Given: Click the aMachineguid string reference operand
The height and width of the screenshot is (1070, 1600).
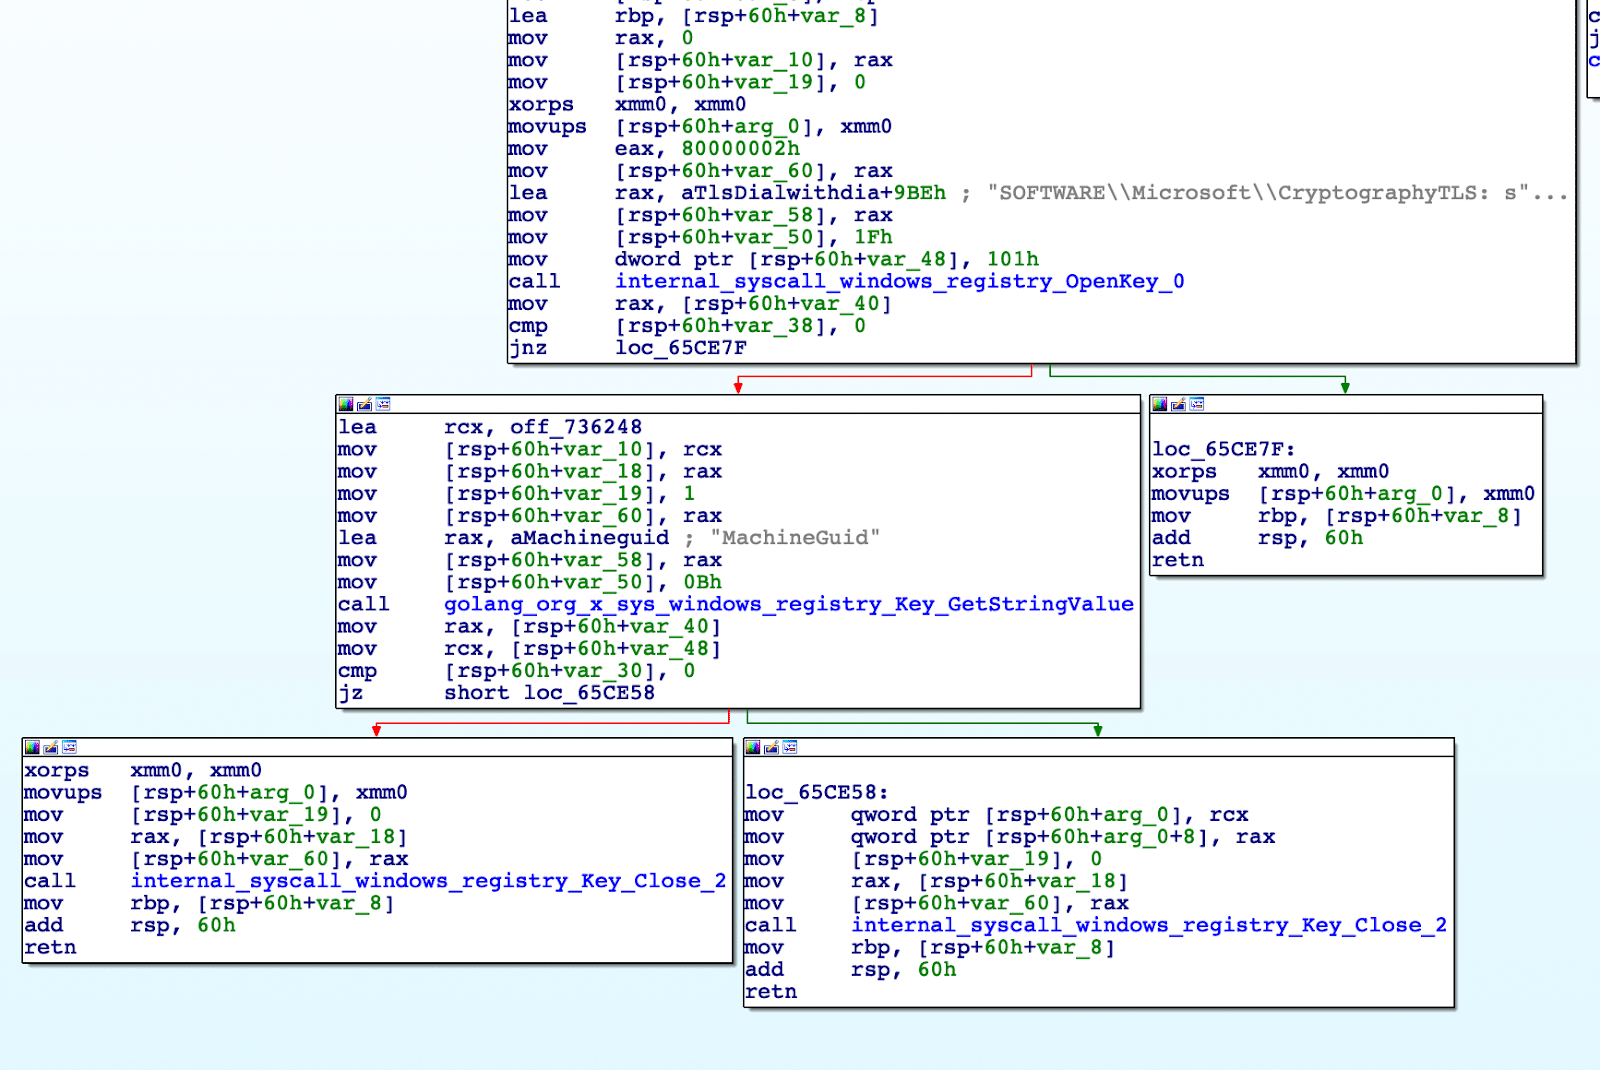Looking at the screenshot, I should [x=589, y=538].
